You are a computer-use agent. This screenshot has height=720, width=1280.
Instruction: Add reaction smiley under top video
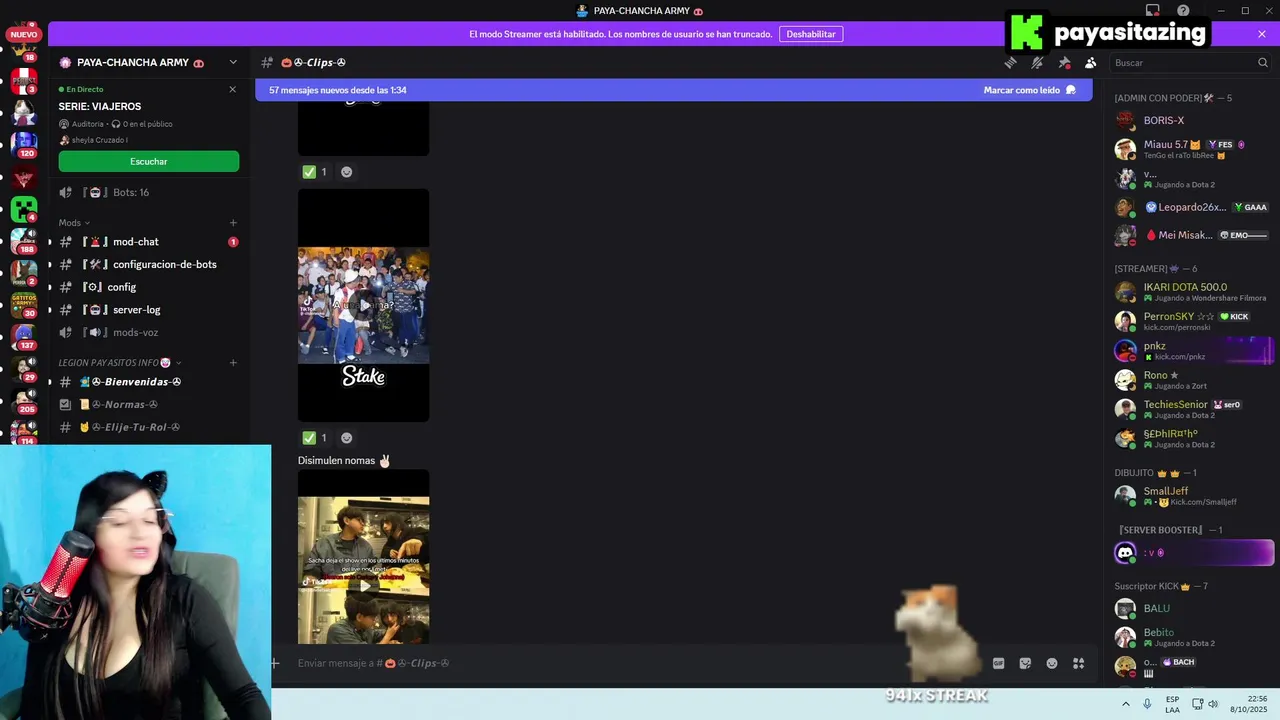point(346,172)
